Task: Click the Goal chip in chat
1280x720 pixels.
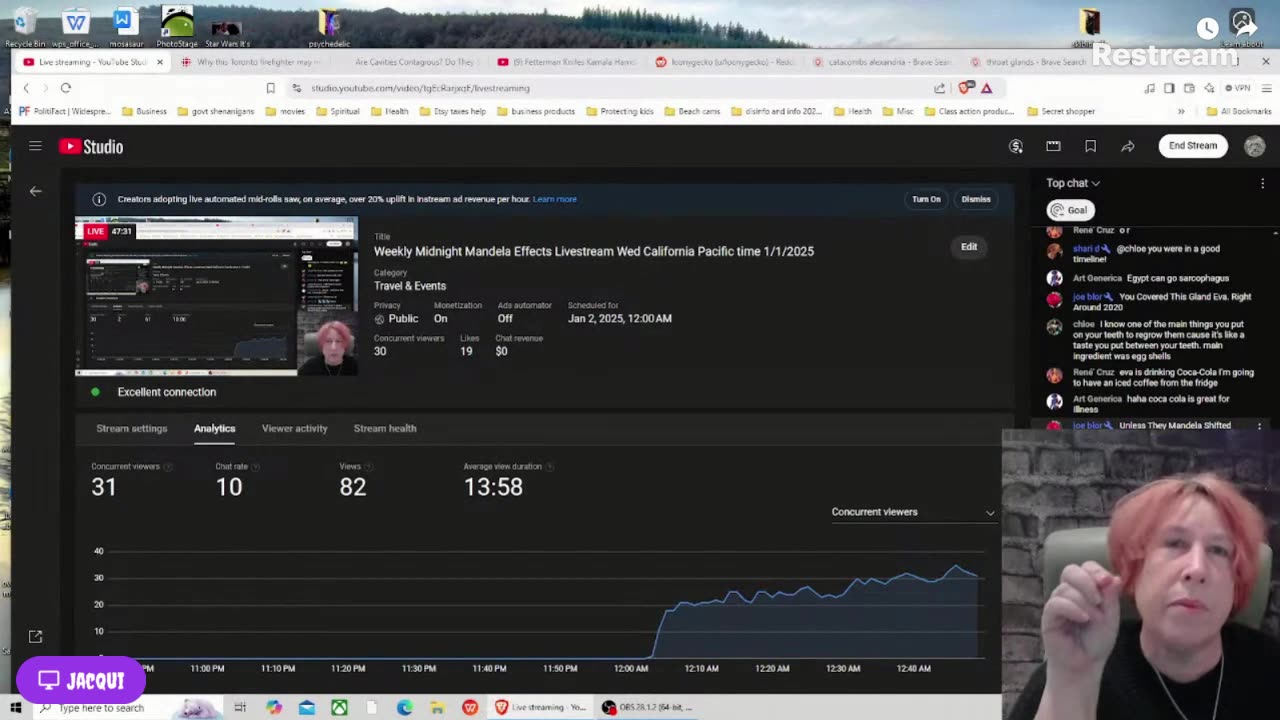Action: pyautogui.click(x=1070, y=210)
